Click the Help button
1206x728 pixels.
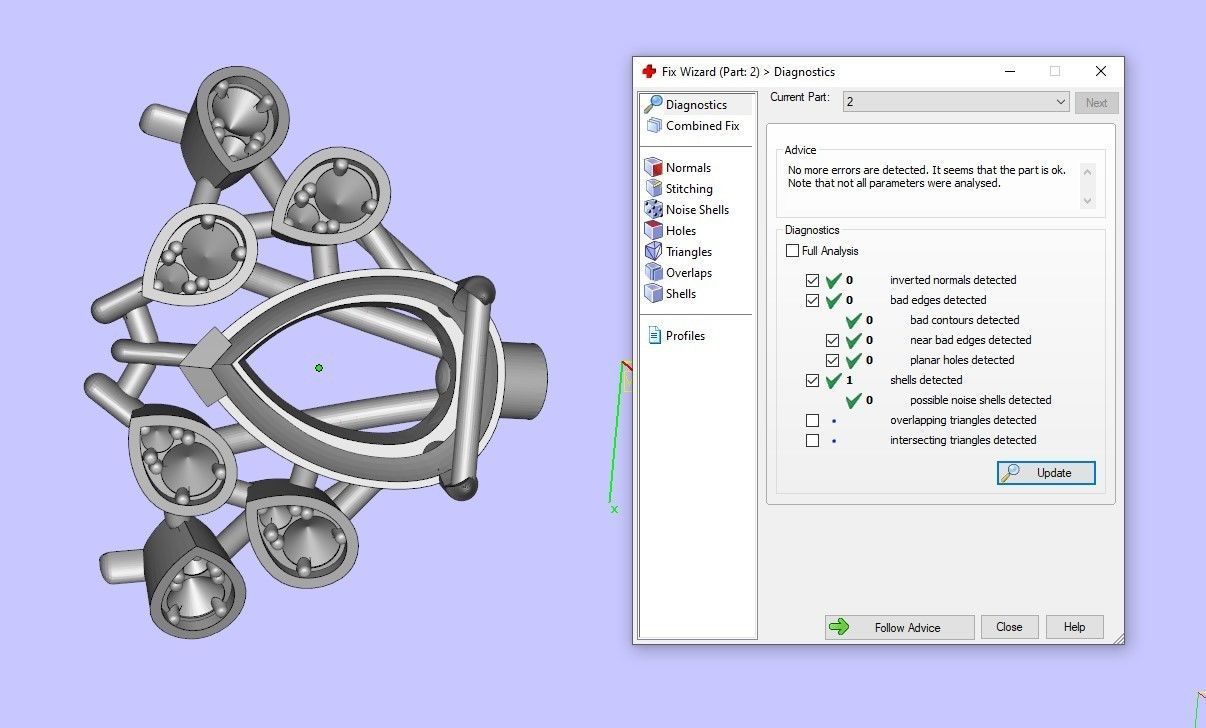[1074, 627]
